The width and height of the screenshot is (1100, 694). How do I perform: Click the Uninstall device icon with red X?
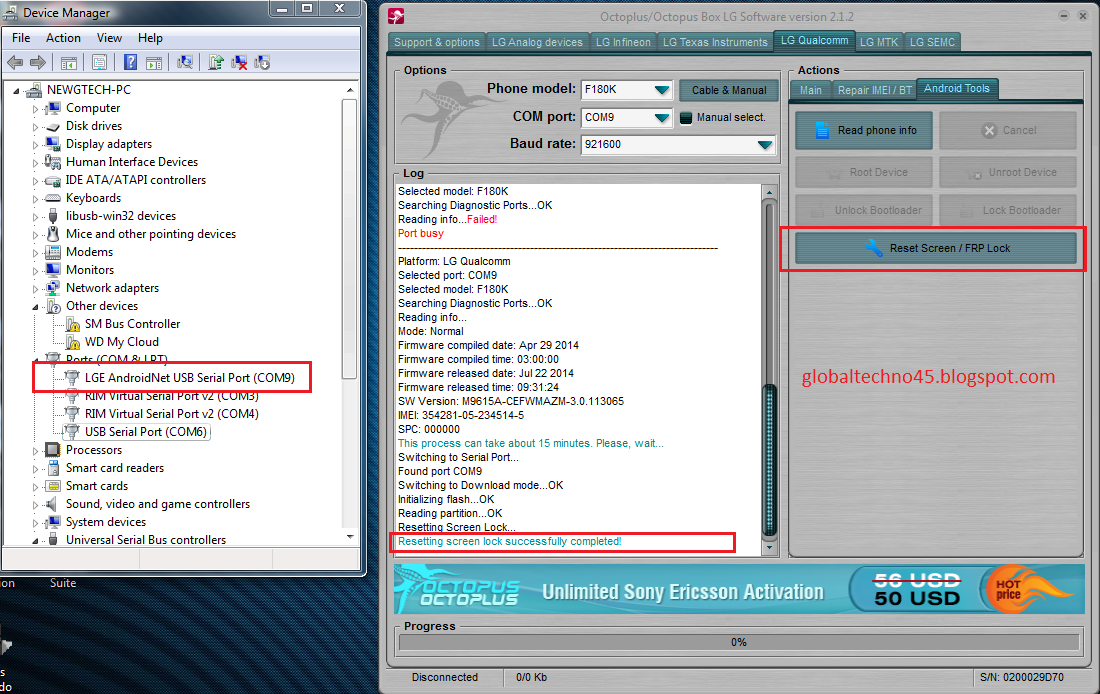coord(239,62)
